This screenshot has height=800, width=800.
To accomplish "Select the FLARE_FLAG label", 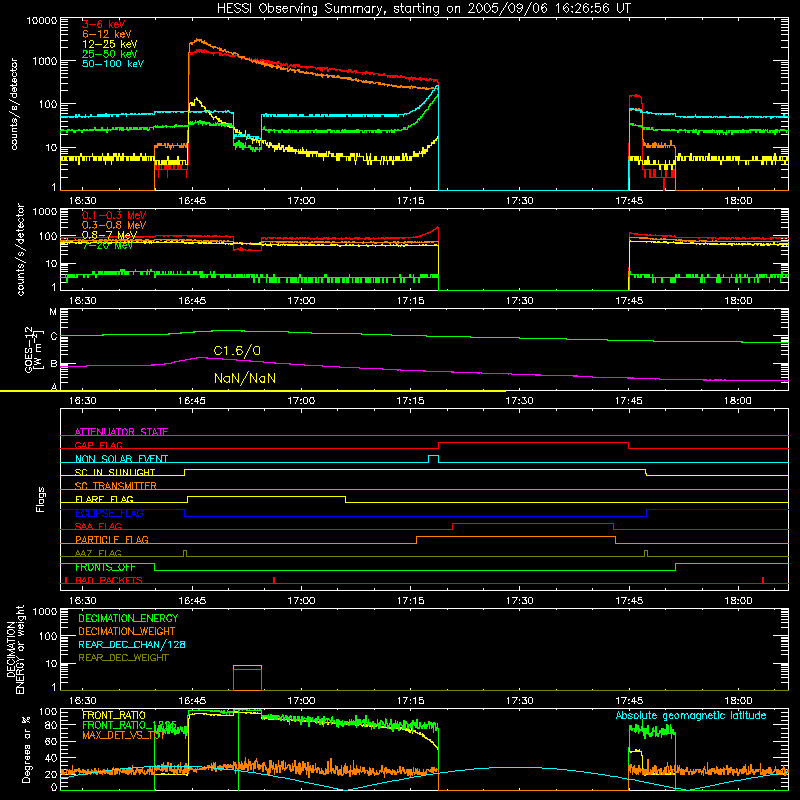I will (104, 499).
